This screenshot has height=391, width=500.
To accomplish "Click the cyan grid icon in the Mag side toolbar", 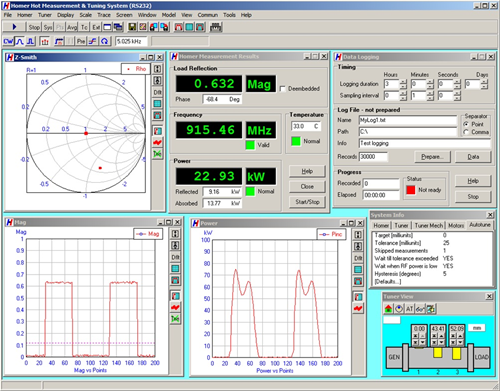I will click(175, 269).
